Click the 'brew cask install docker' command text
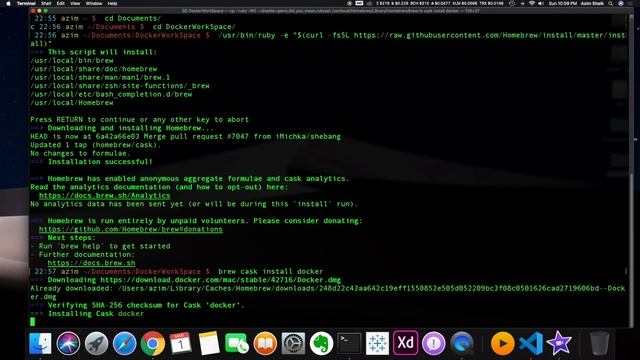Viewport: 640px width, 360px height. click(271, 271)
